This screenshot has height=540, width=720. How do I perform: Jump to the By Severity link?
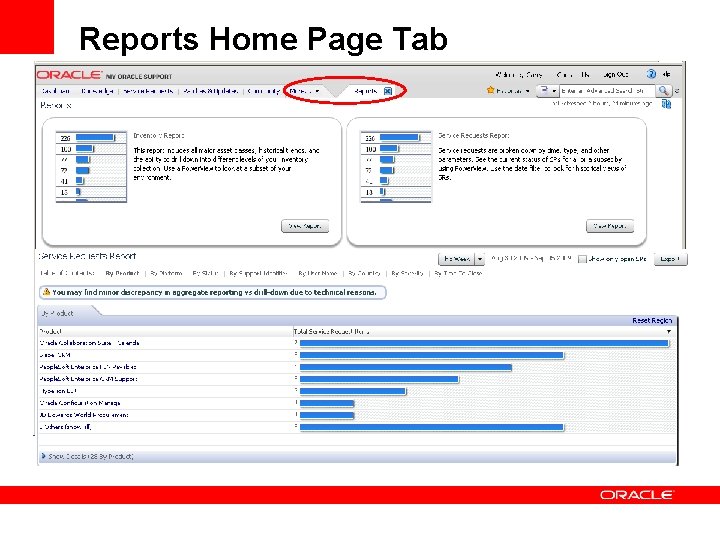(x=407, y=273)
